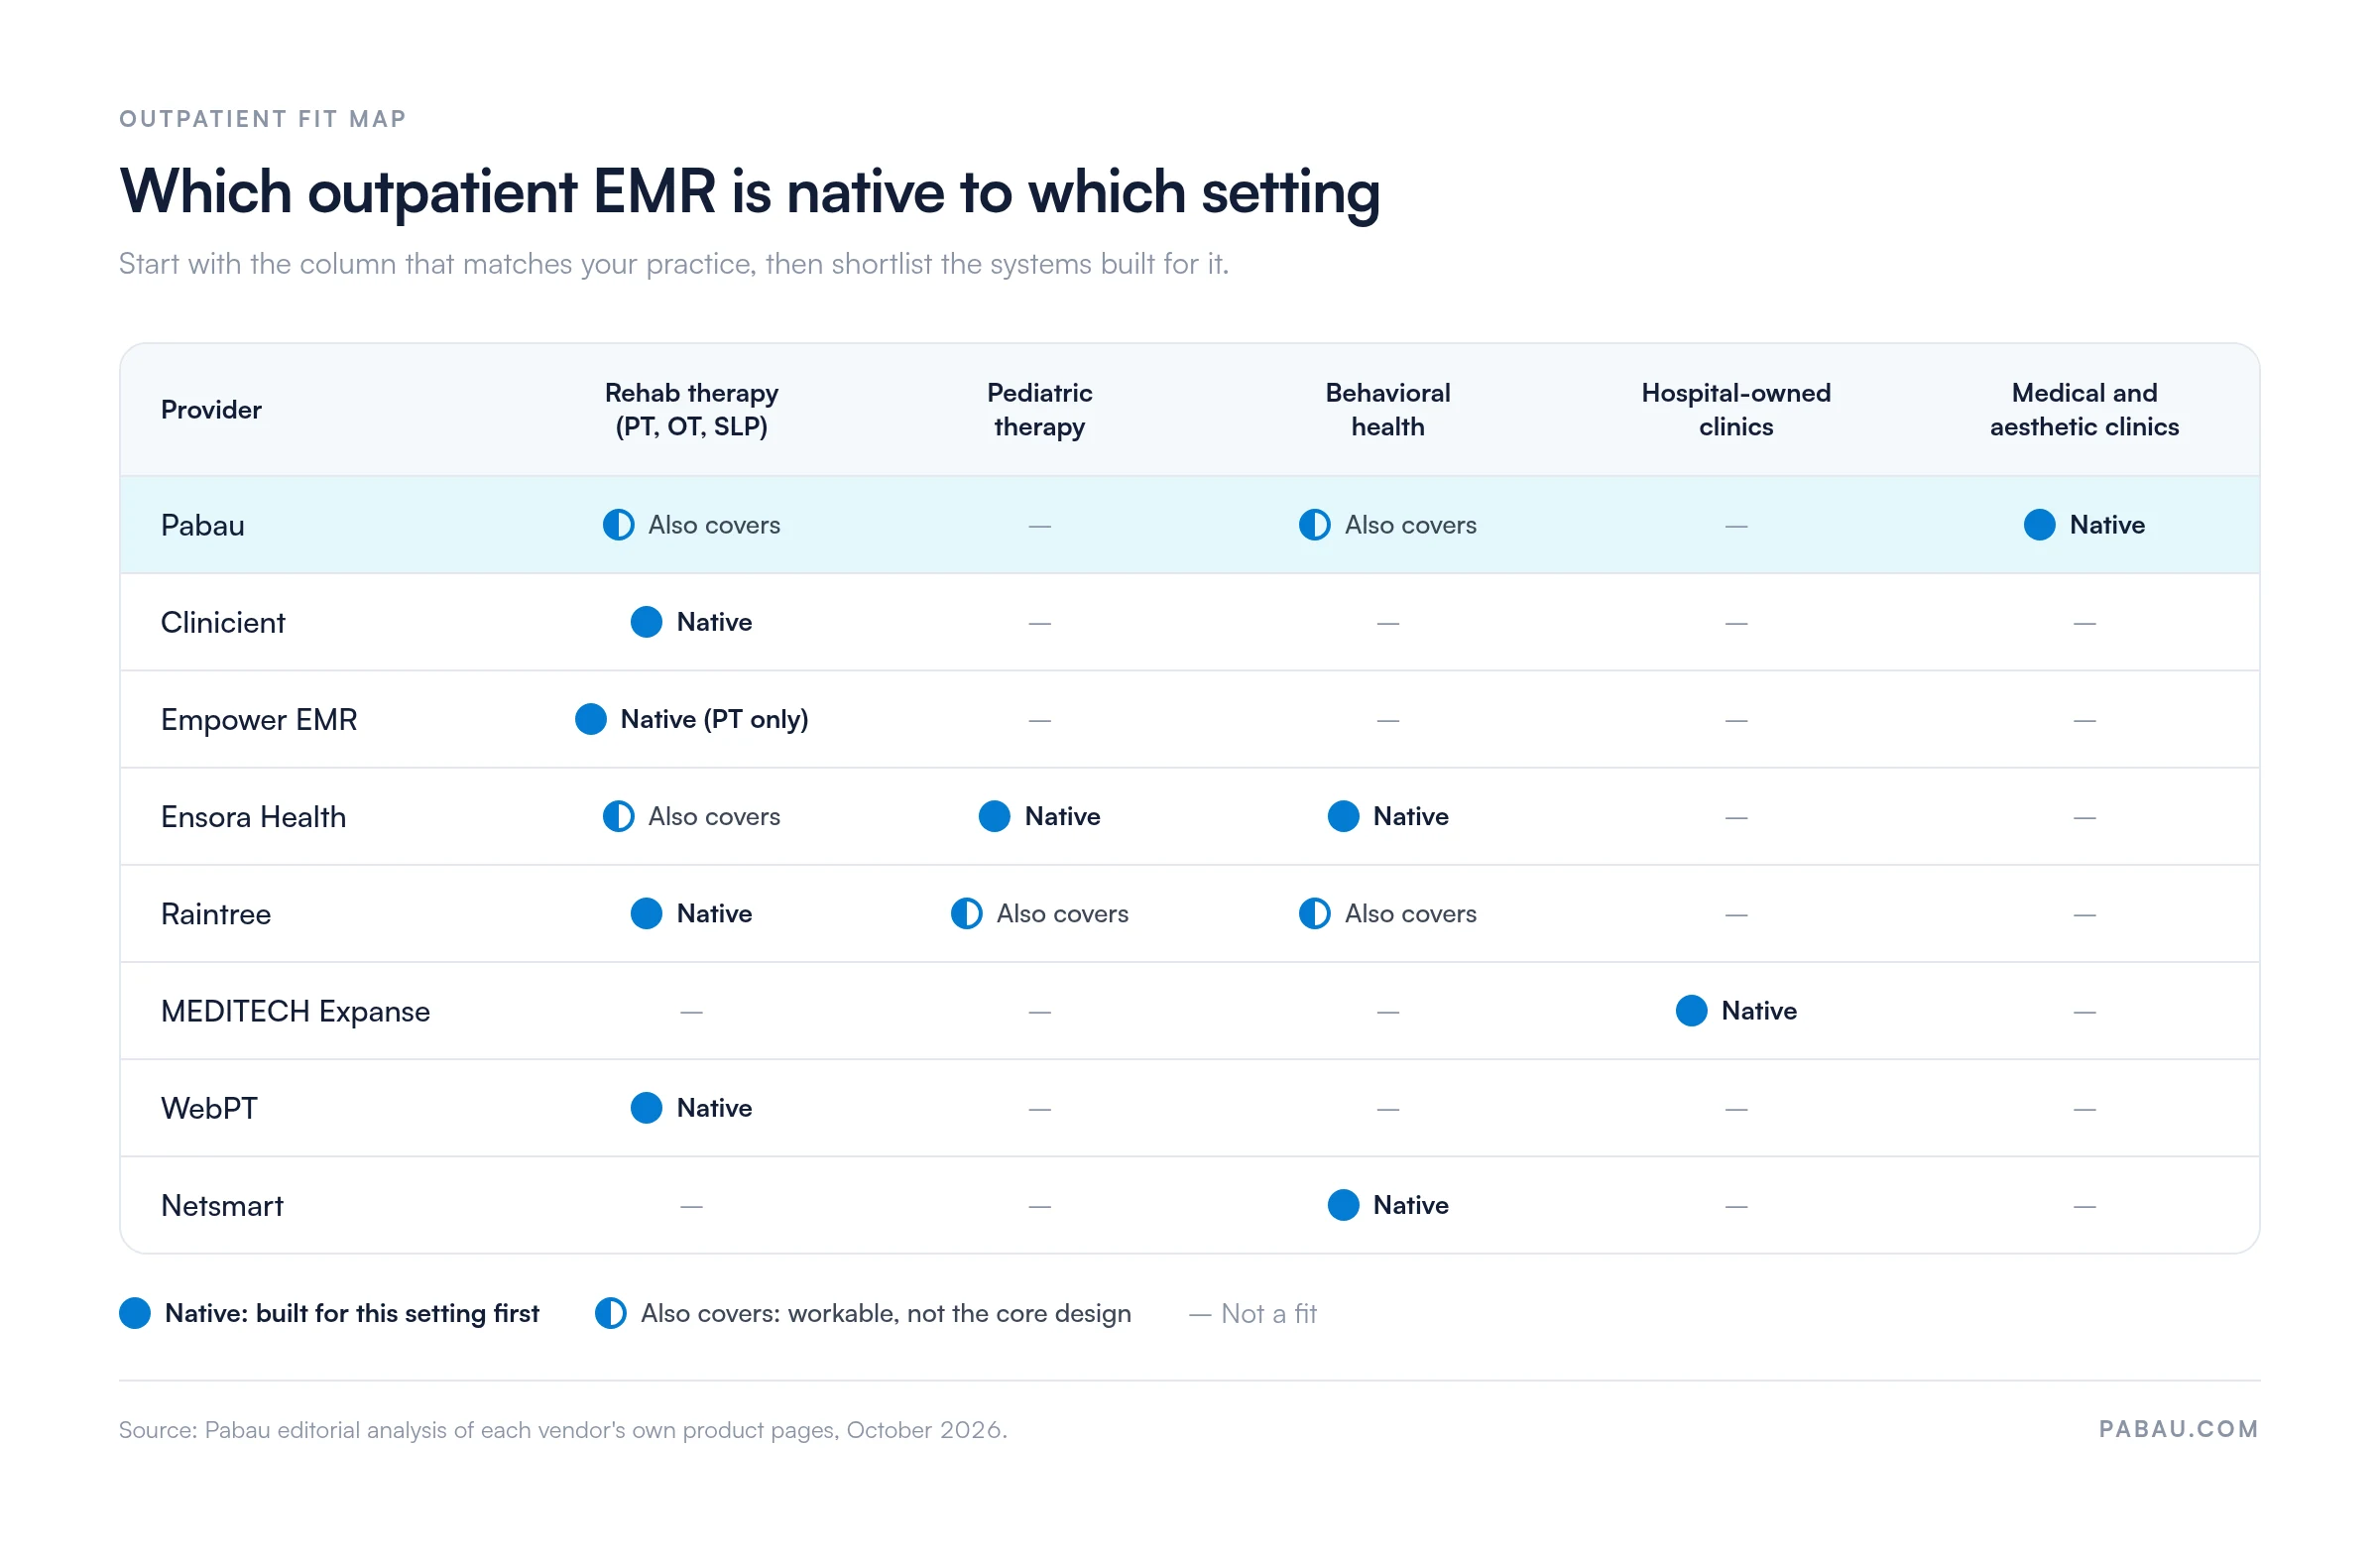Viewport: 2380px width, 1565px height.
Task: Click the Native (PT only) label
Action: pyautogui.click(x=714, y=719)
